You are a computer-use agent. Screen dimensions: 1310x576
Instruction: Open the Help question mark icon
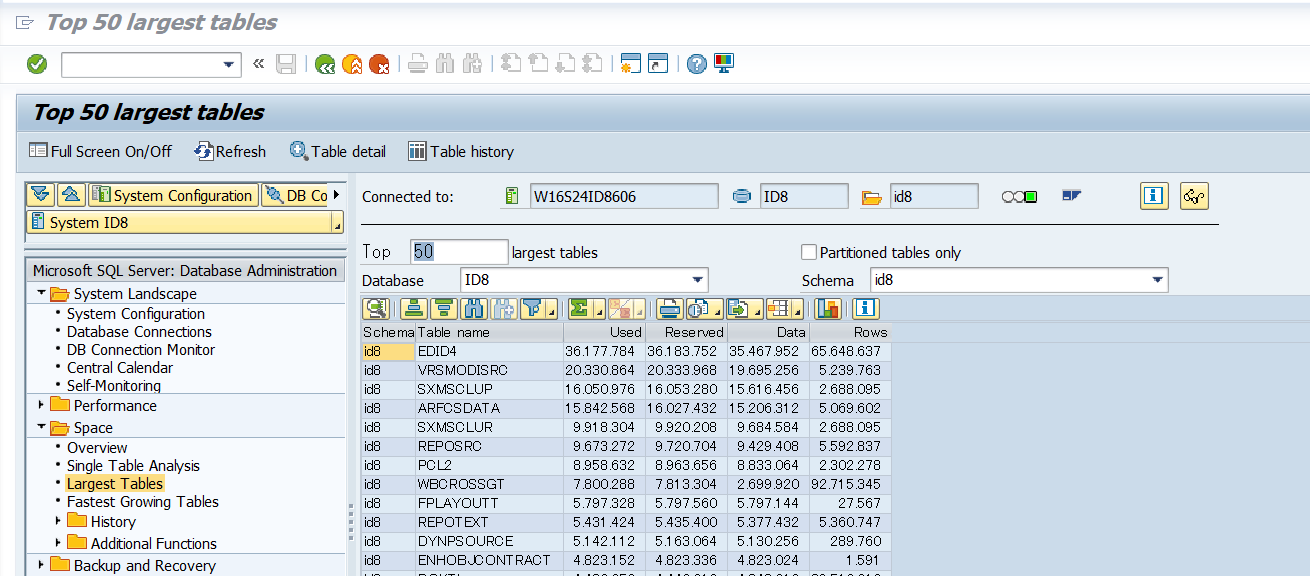[x=697, y=64]
